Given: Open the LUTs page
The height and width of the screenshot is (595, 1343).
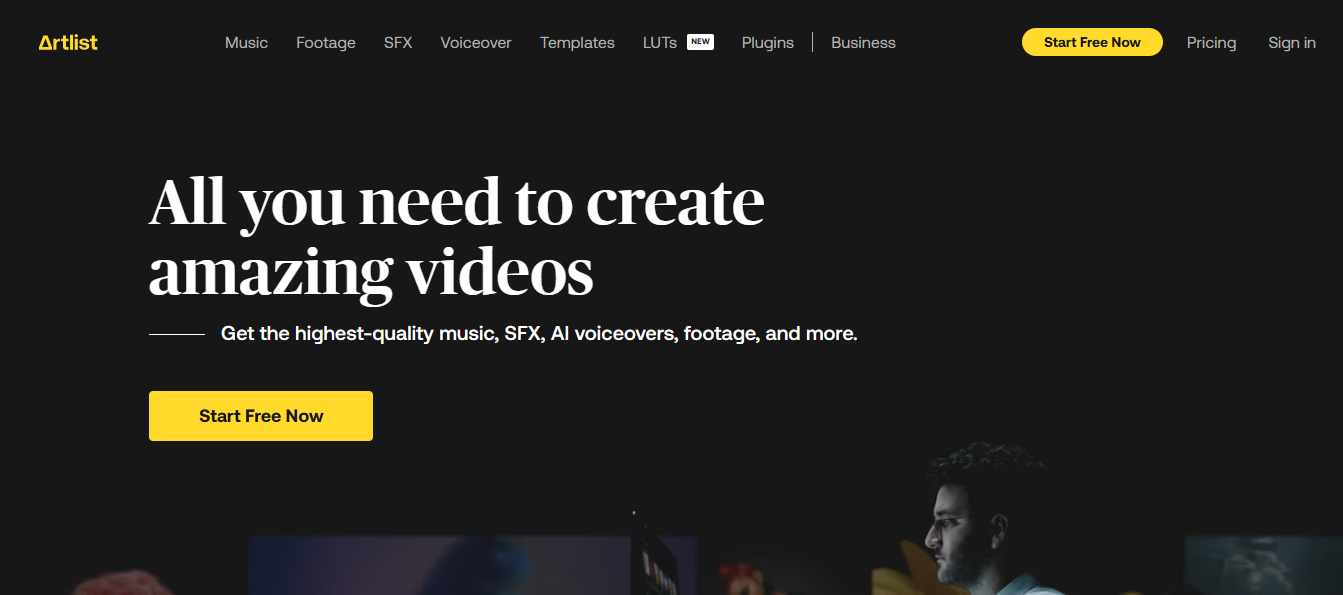Looking at the screenshot, I should (660, 43).
